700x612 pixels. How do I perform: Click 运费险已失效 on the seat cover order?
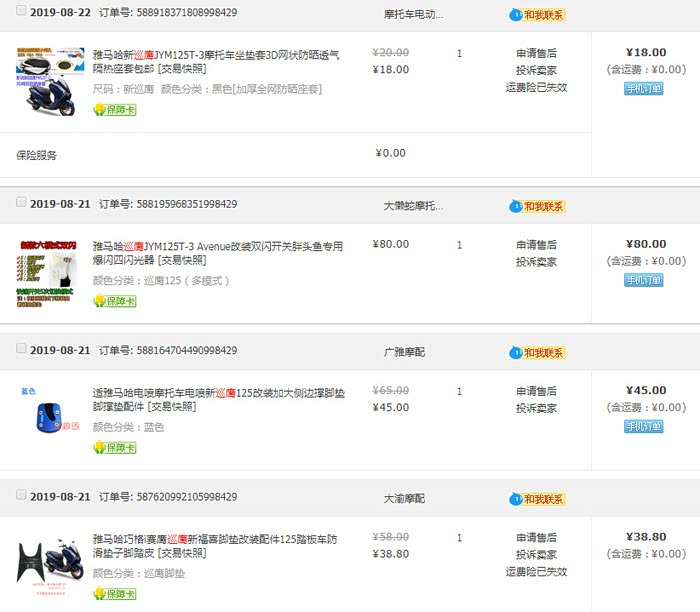536,87
